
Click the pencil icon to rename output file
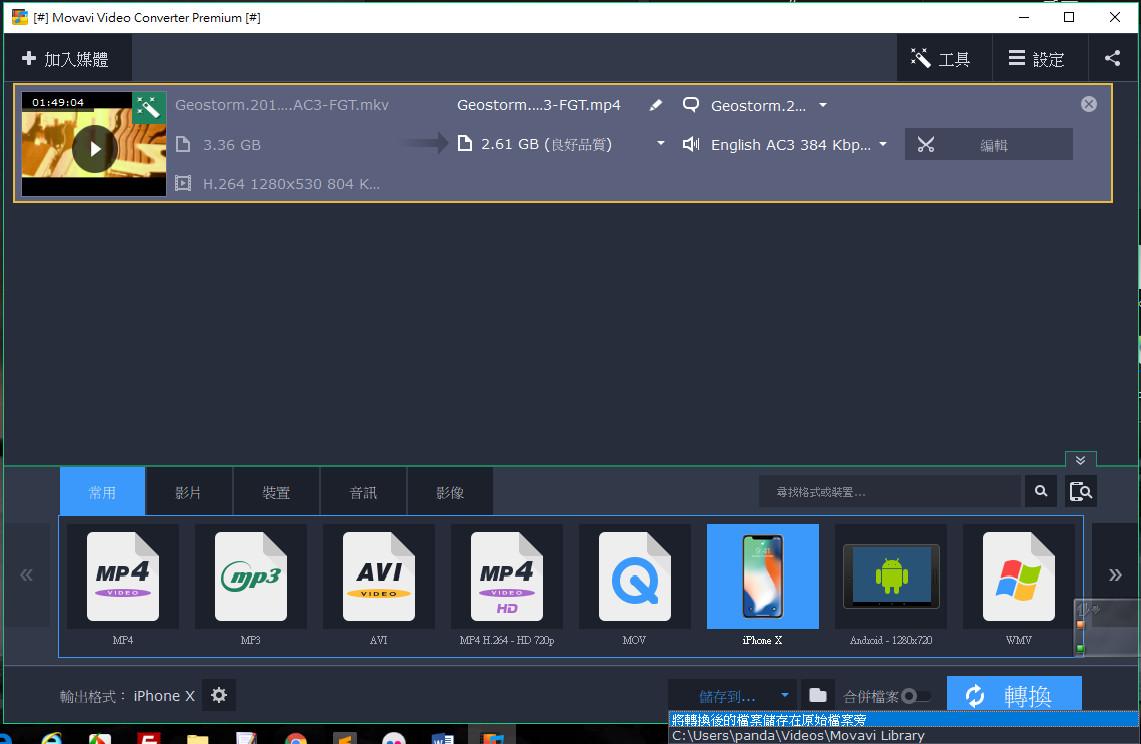tap(656, 105)
